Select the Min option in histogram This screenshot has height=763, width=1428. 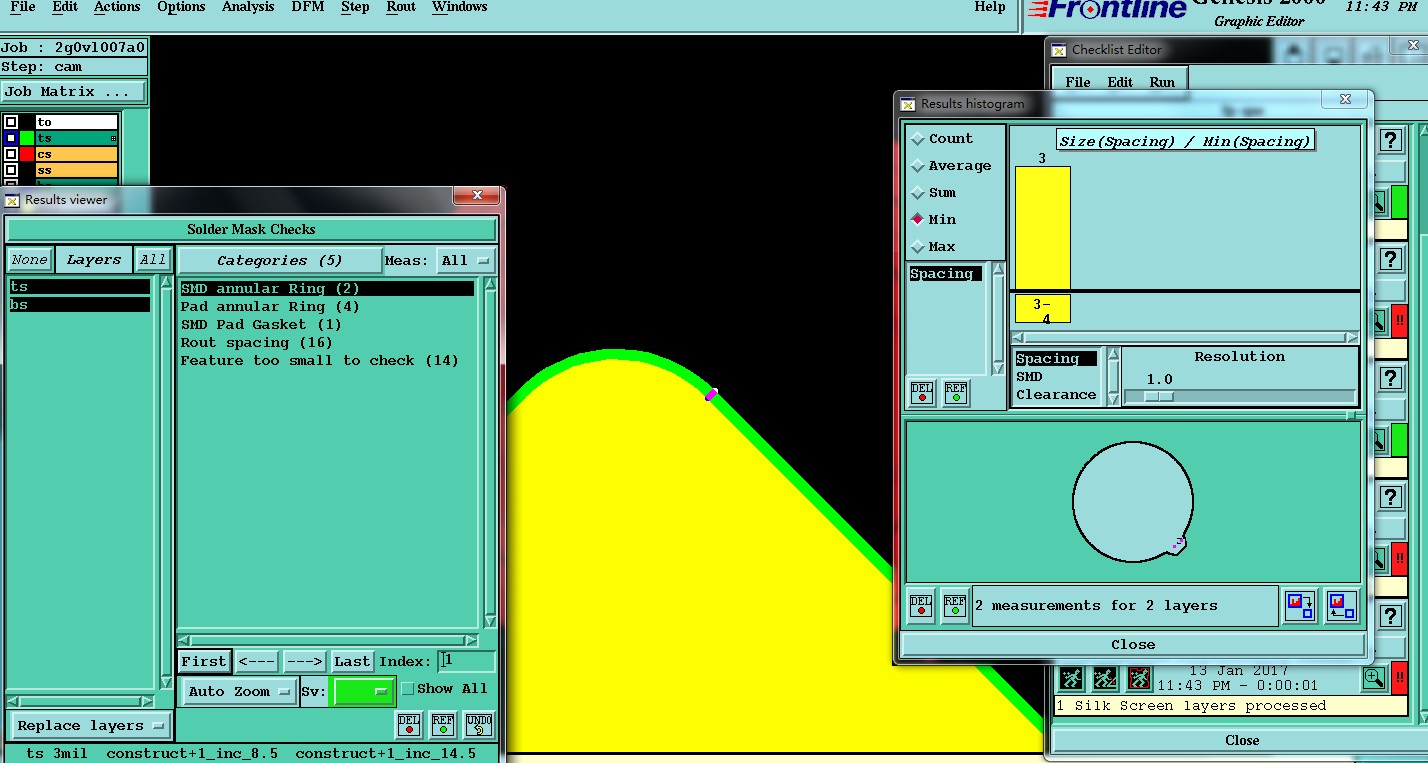pos(933,220)
